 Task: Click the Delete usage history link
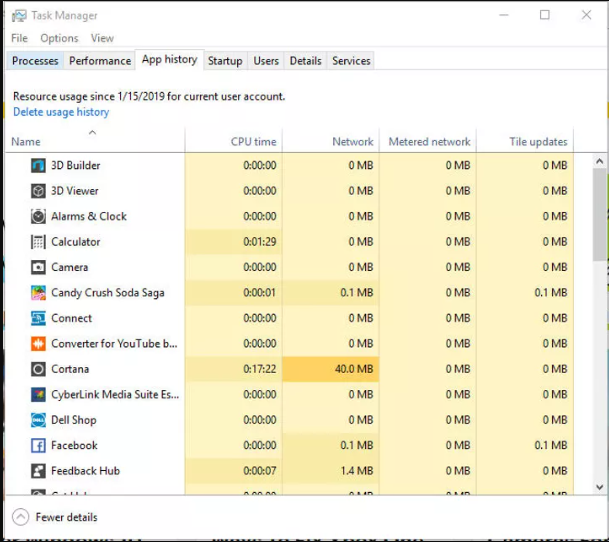tap(61, 112)
